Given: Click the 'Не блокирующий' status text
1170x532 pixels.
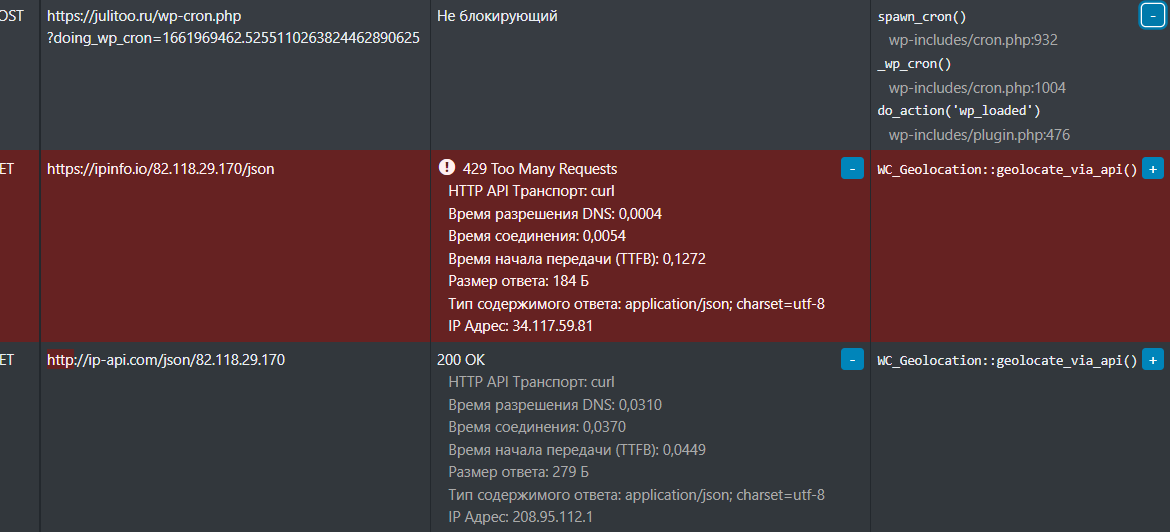Looking at the screenshot, I should [497, 16].
